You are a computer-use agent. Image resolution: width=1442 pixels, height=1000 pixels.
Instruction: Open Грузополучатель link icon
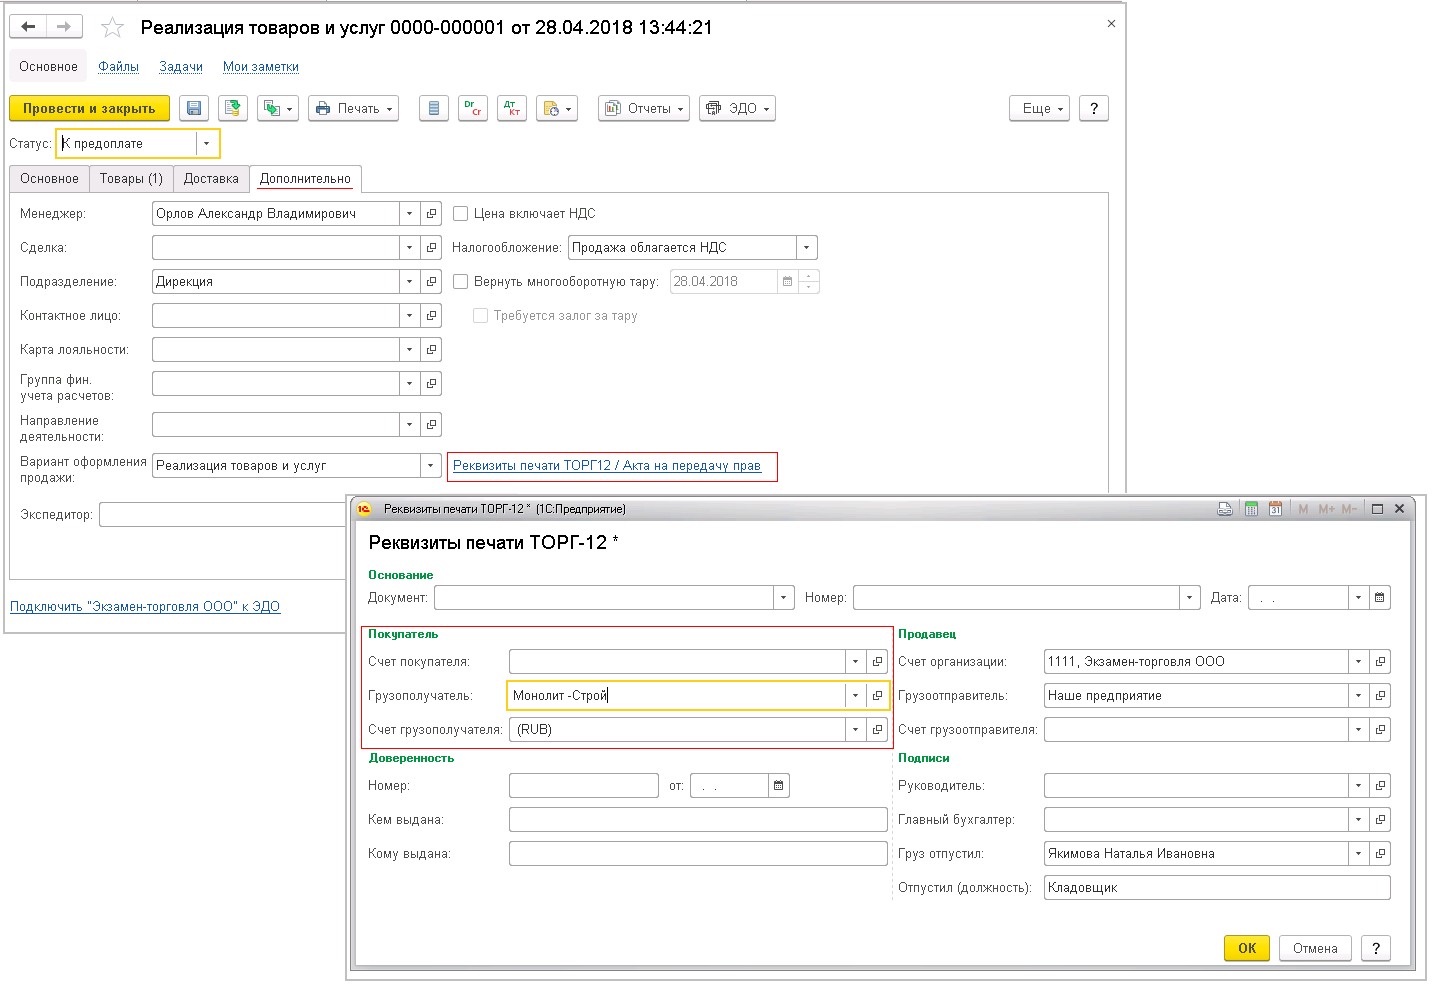tap(877, 695)
